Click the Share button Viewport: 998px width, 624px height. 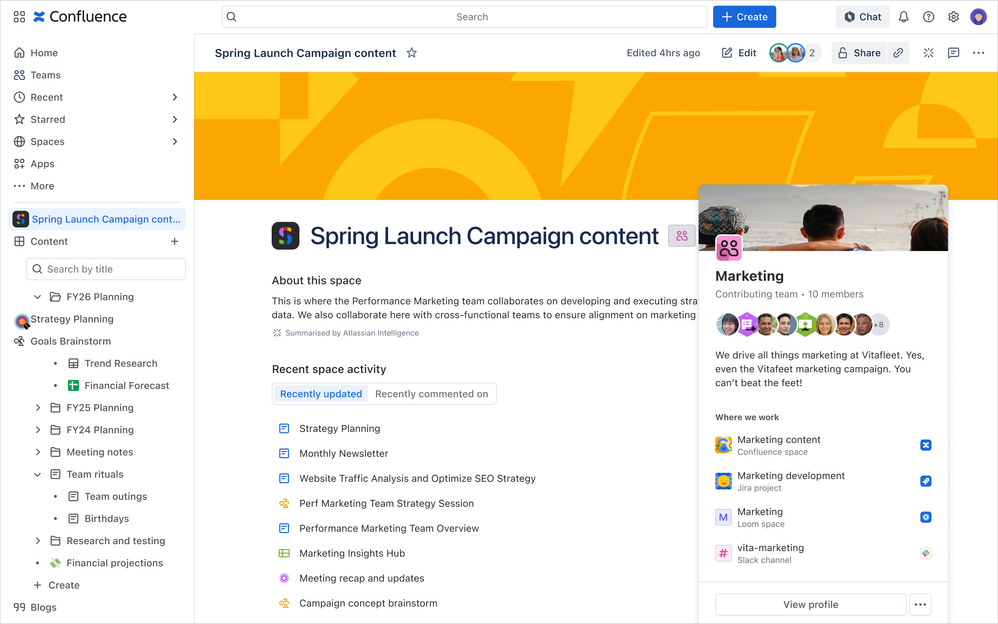click(x=859, y=53)
